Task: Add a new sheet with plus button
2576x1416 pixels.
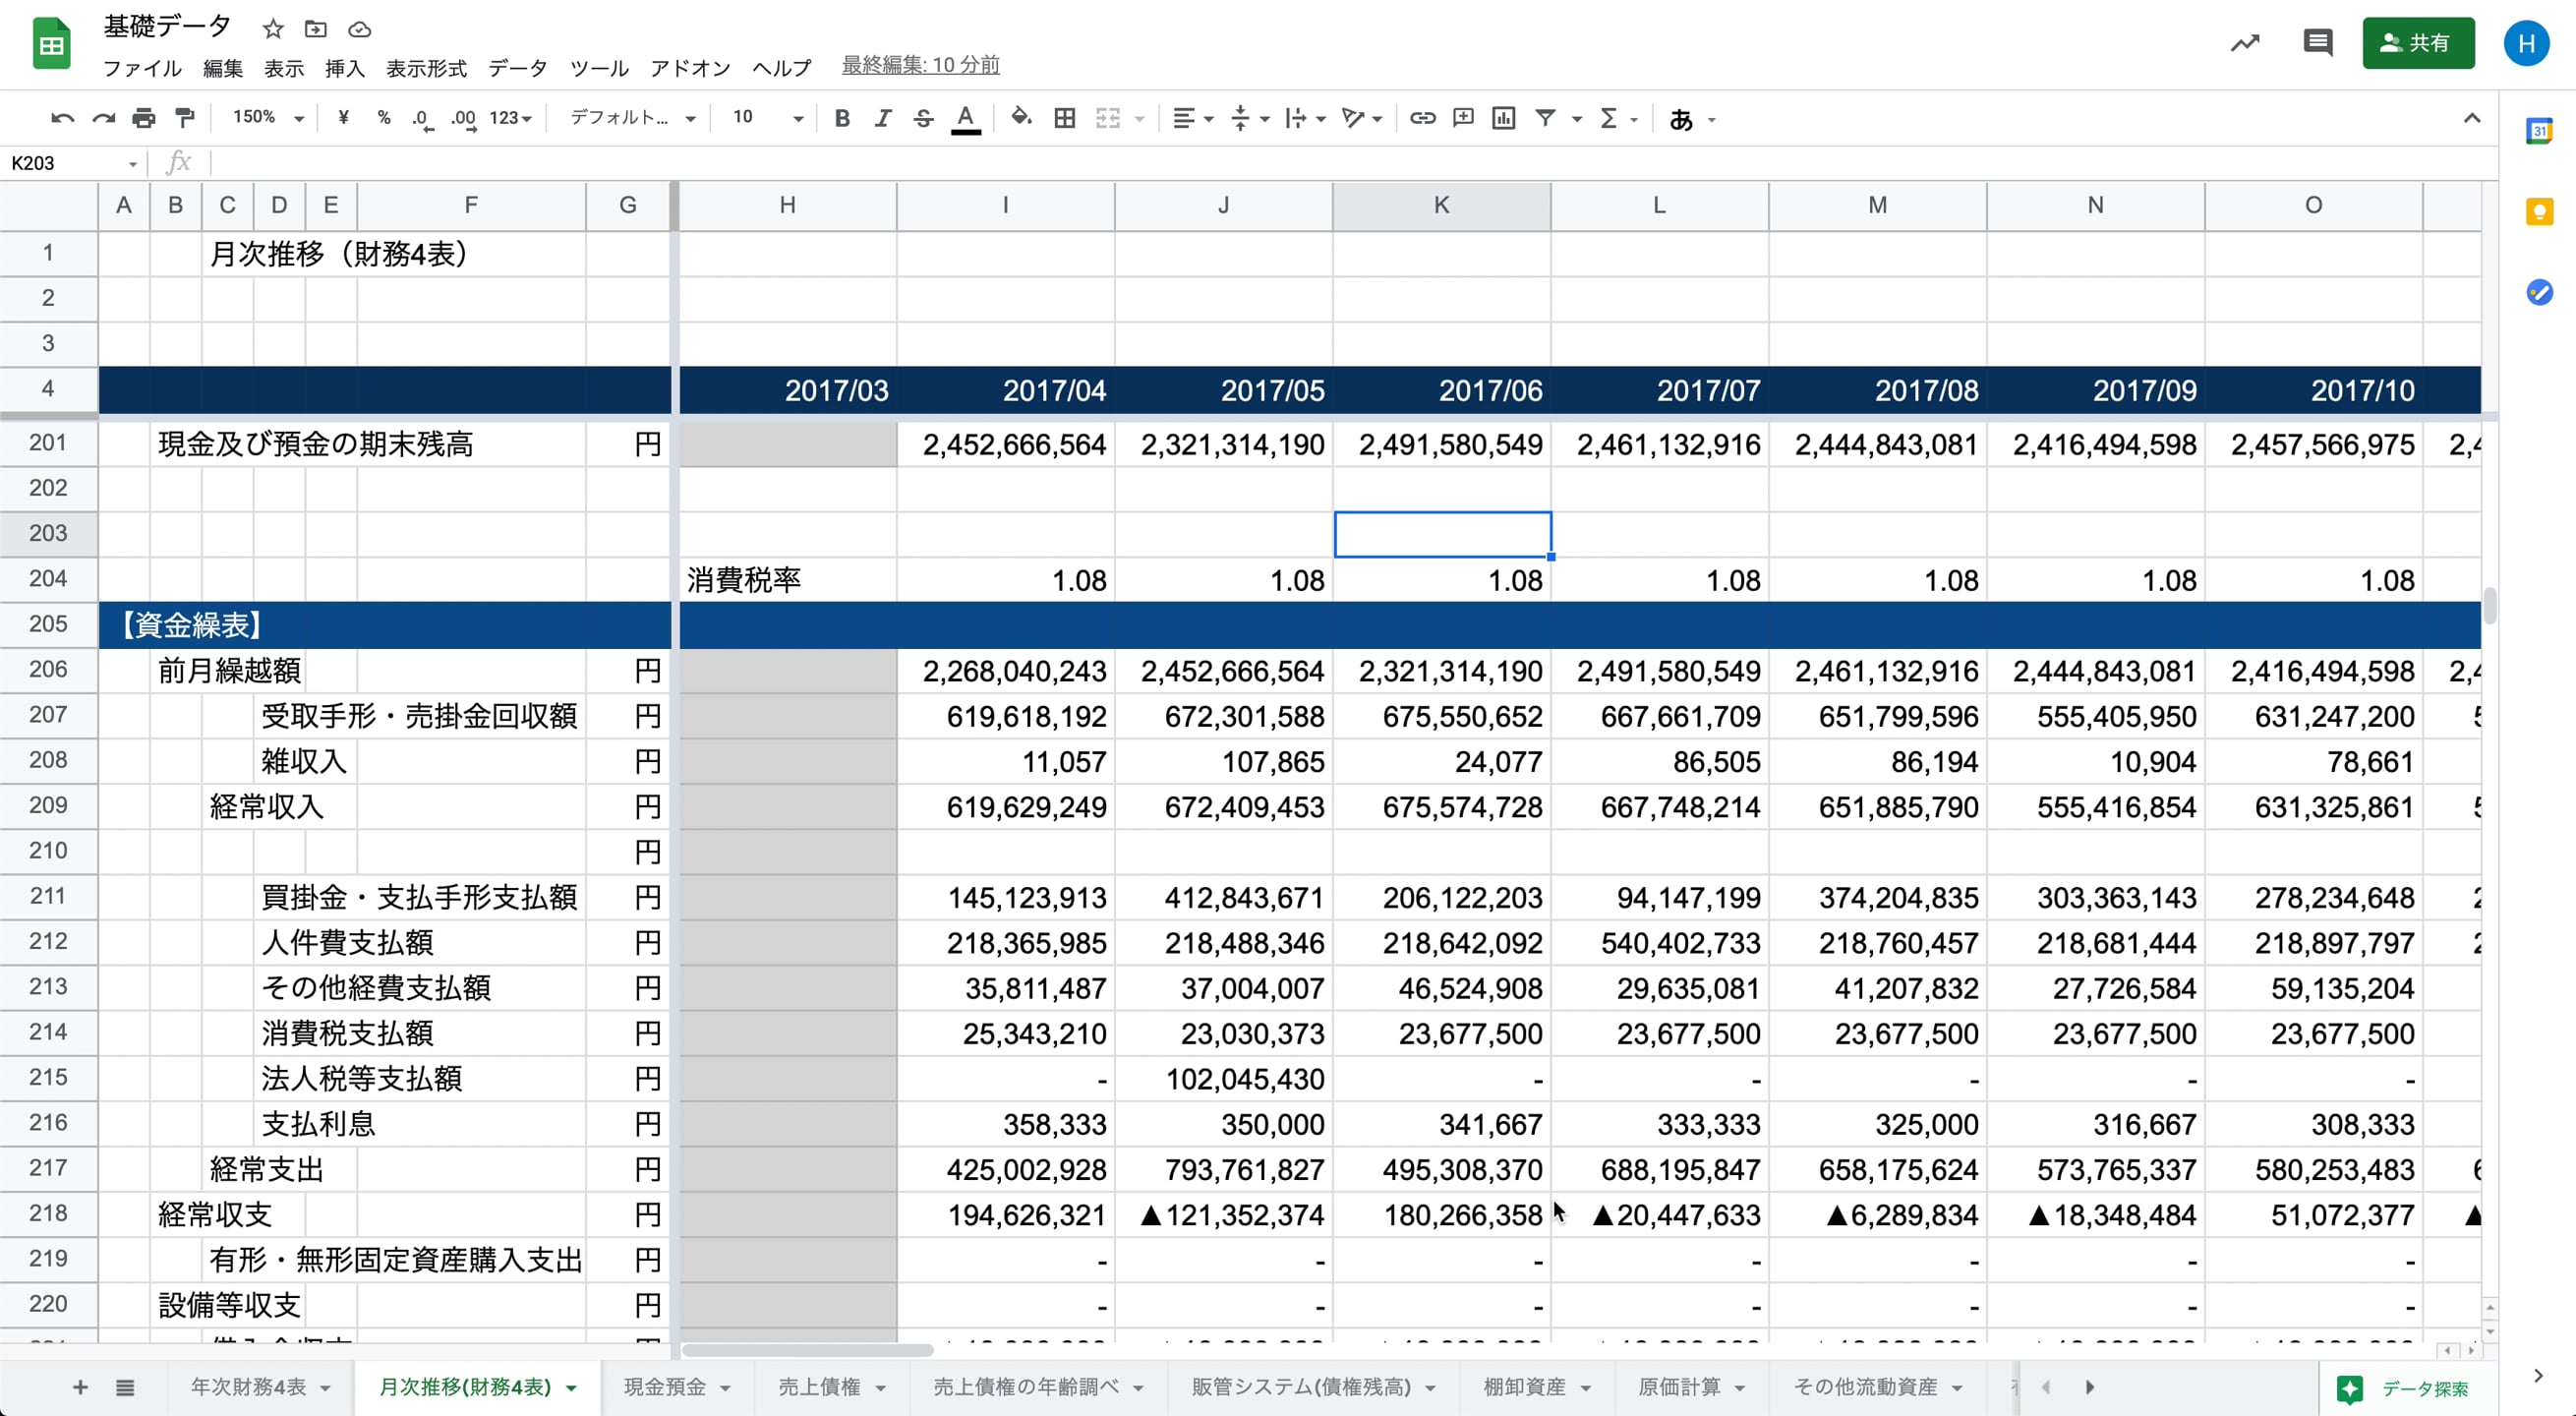Action: click(80, 1387)
